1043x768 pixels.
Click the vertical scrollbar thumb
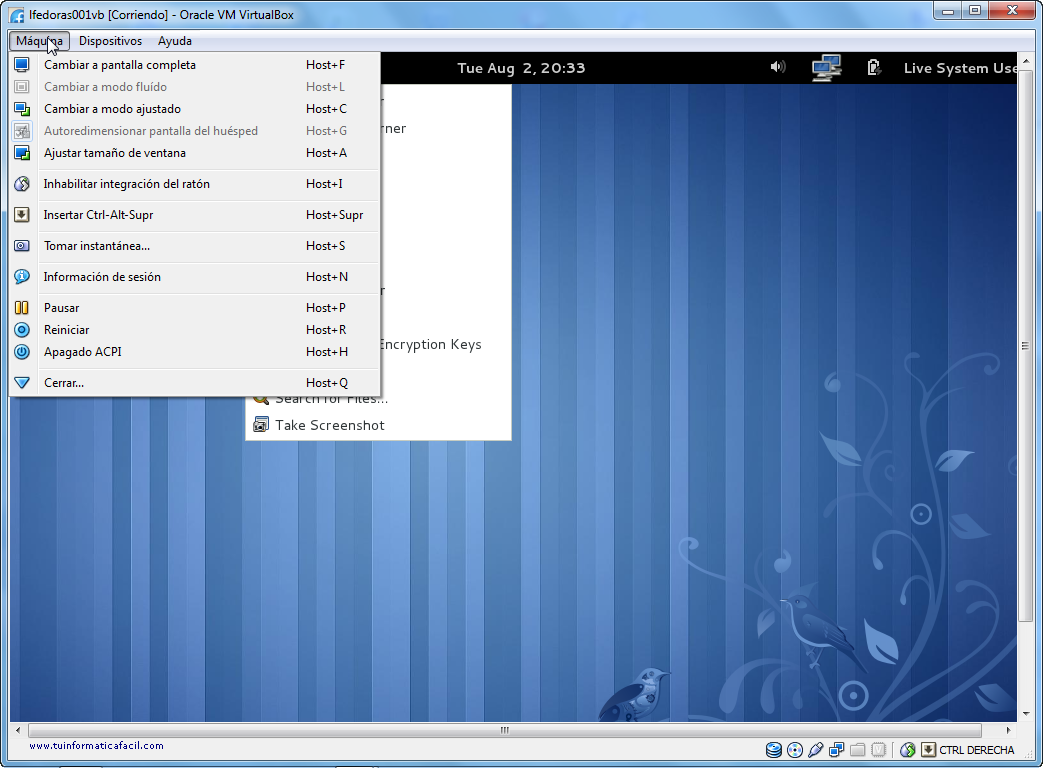click(1025, 346)
